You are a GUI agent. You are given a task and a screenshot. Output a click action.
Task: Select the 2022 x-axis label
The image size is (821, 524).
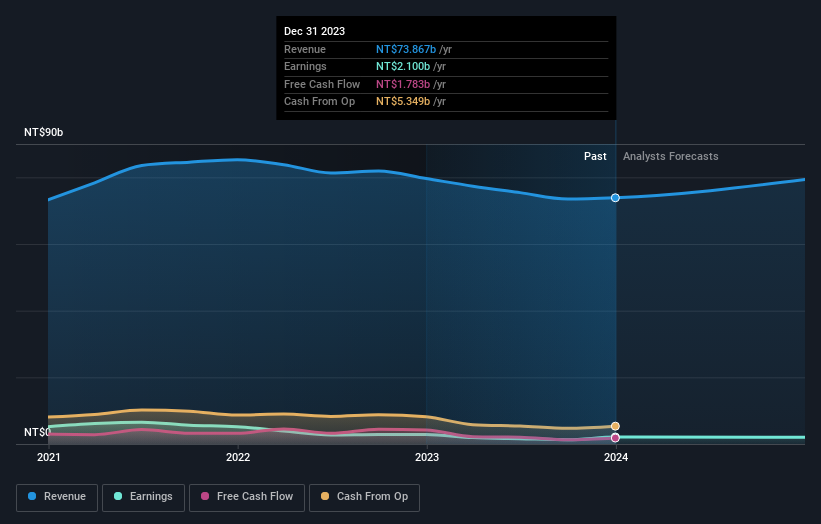[x=238, y=457]
